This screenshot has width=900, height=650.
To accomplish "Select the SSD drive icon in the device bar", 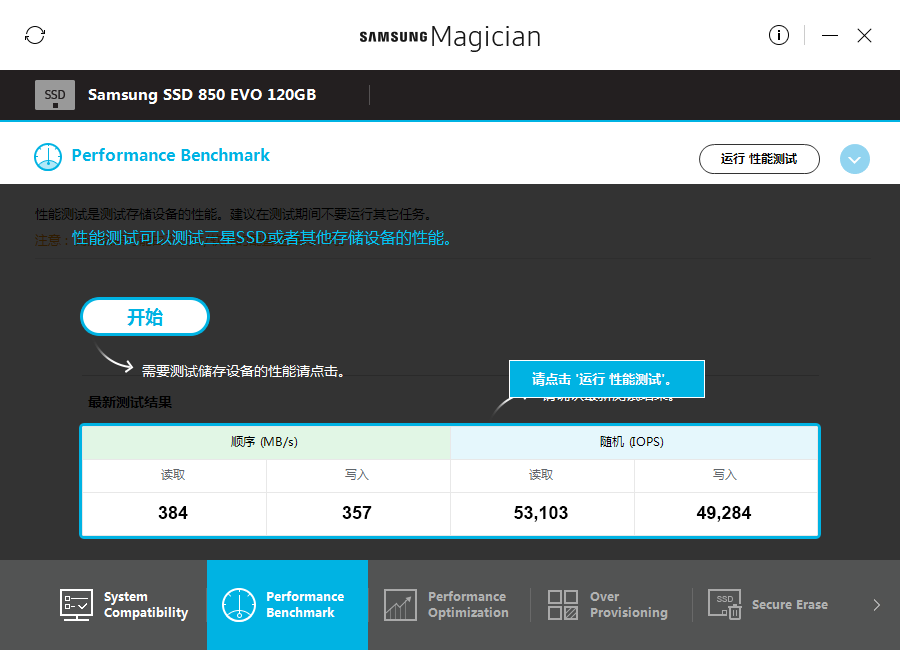I will tap(55, 95).
